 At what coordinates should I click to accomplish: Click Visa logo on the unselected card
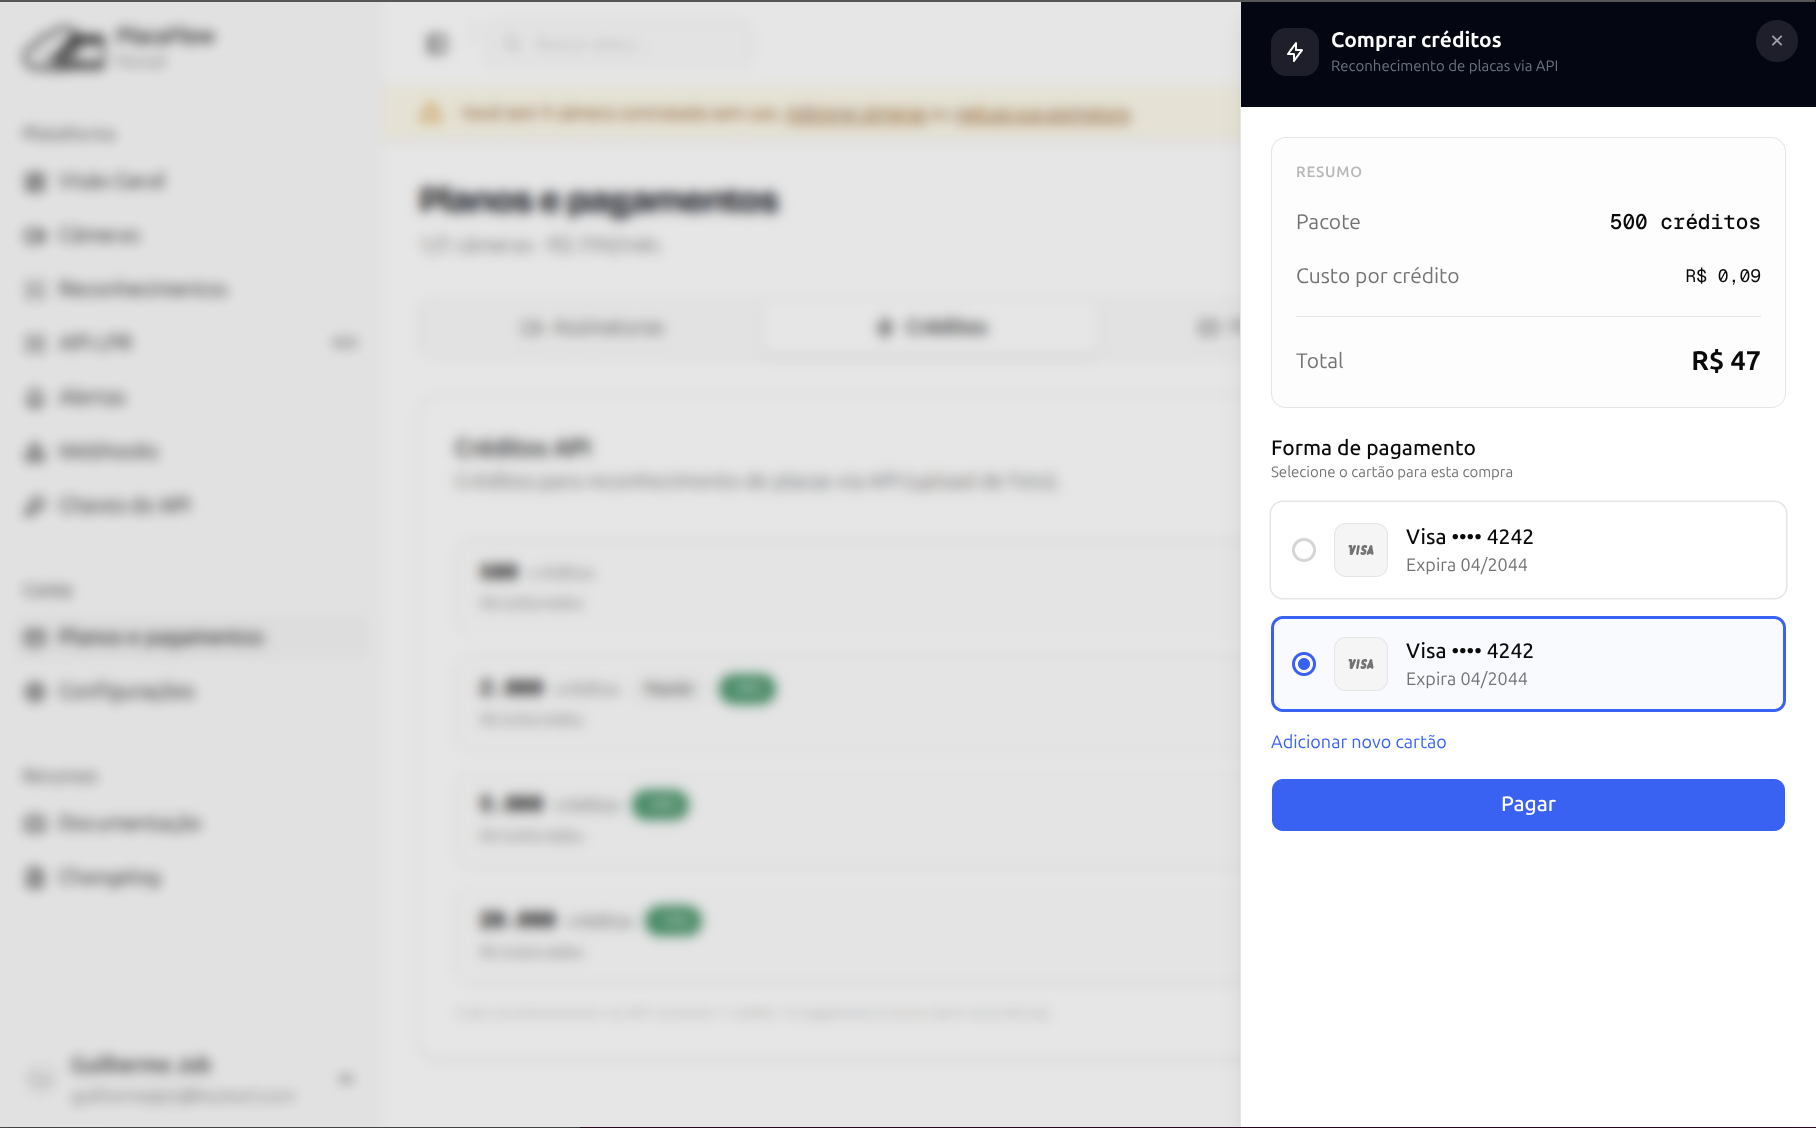tap(1360, 550)
